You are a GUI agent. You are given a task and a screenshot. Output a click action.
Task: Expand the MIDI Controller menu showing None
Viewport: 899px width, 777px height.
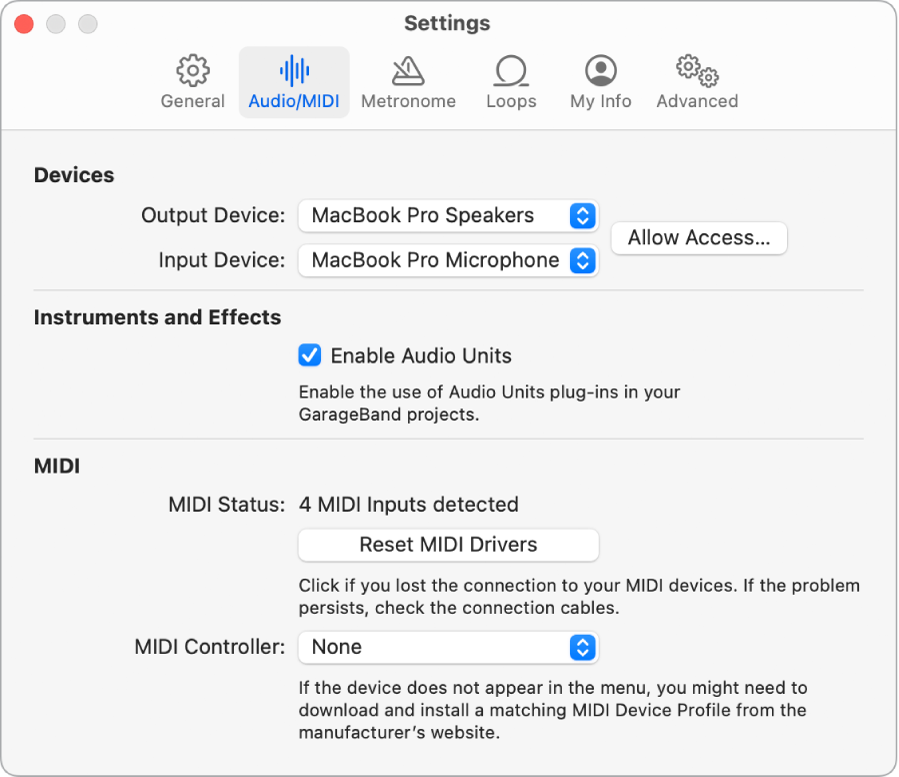[447, 647]
